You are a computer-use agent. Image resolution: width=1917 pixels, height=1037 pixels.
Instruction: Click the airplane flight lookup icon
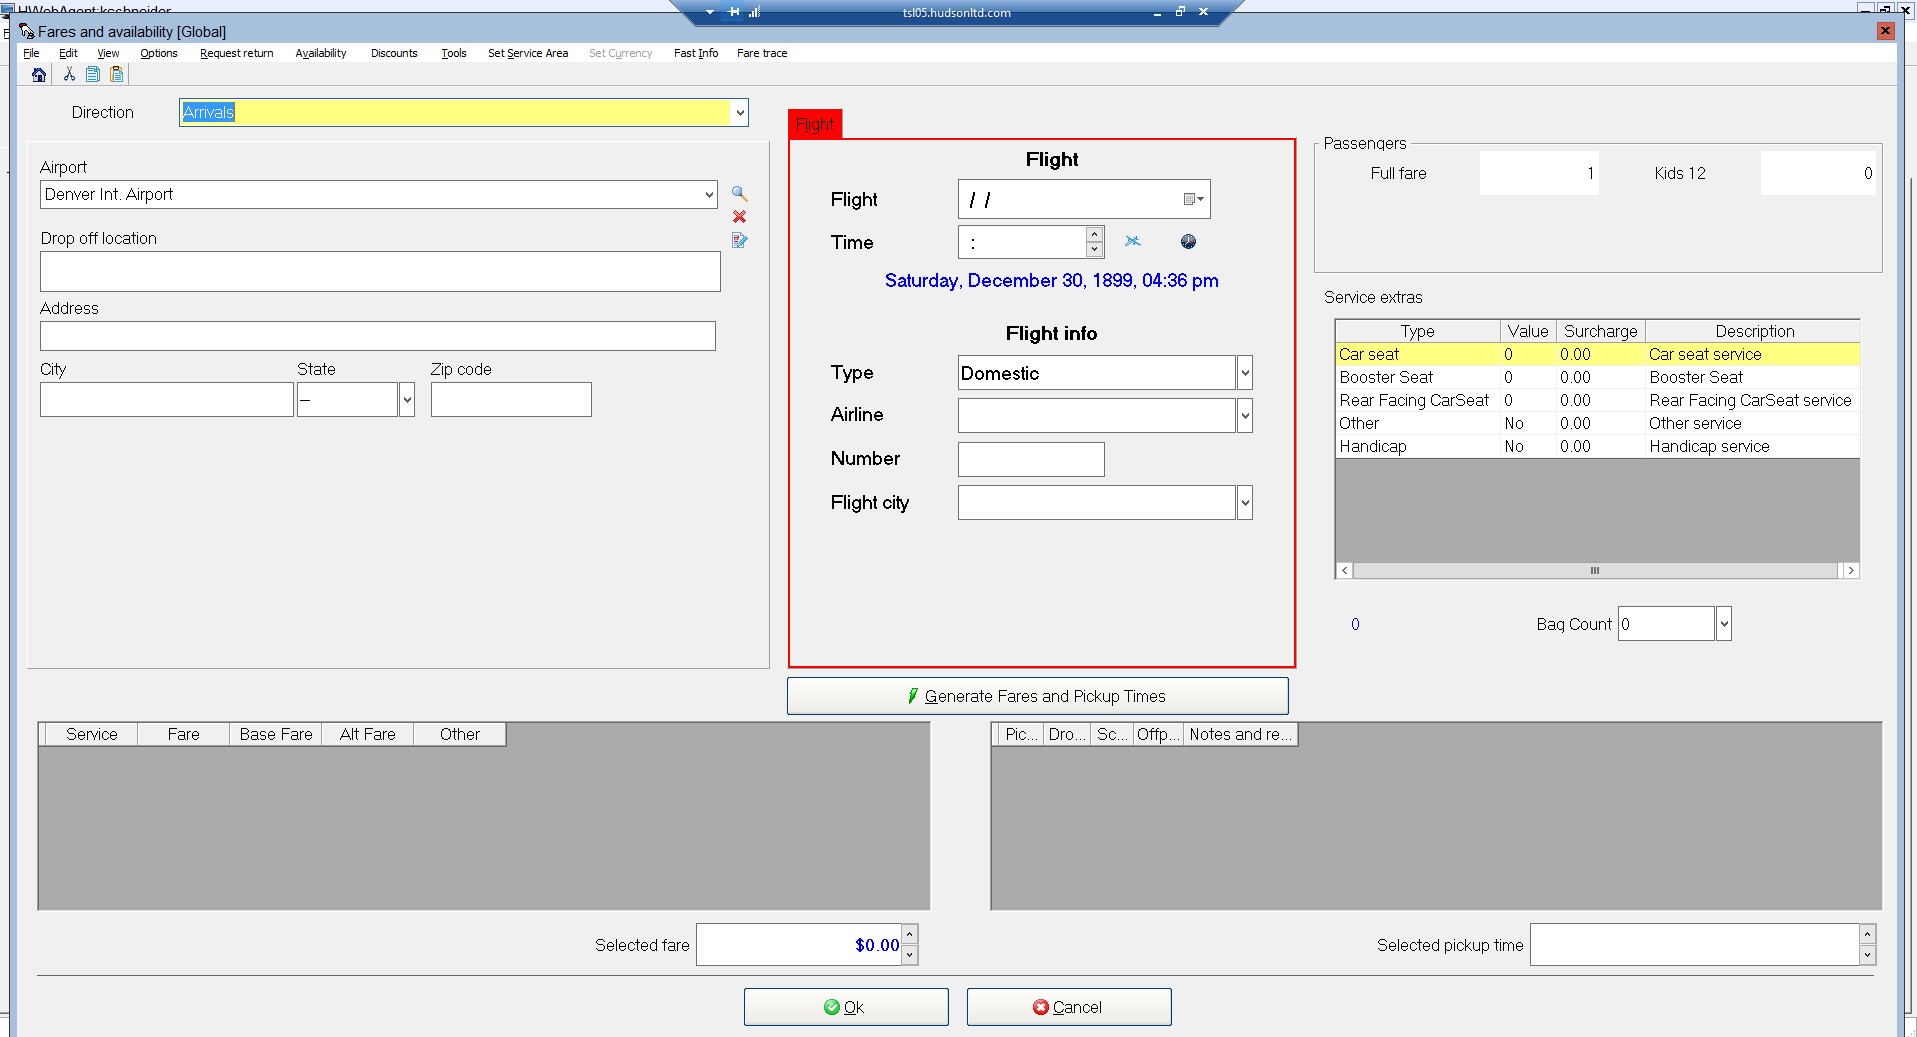1132,242
